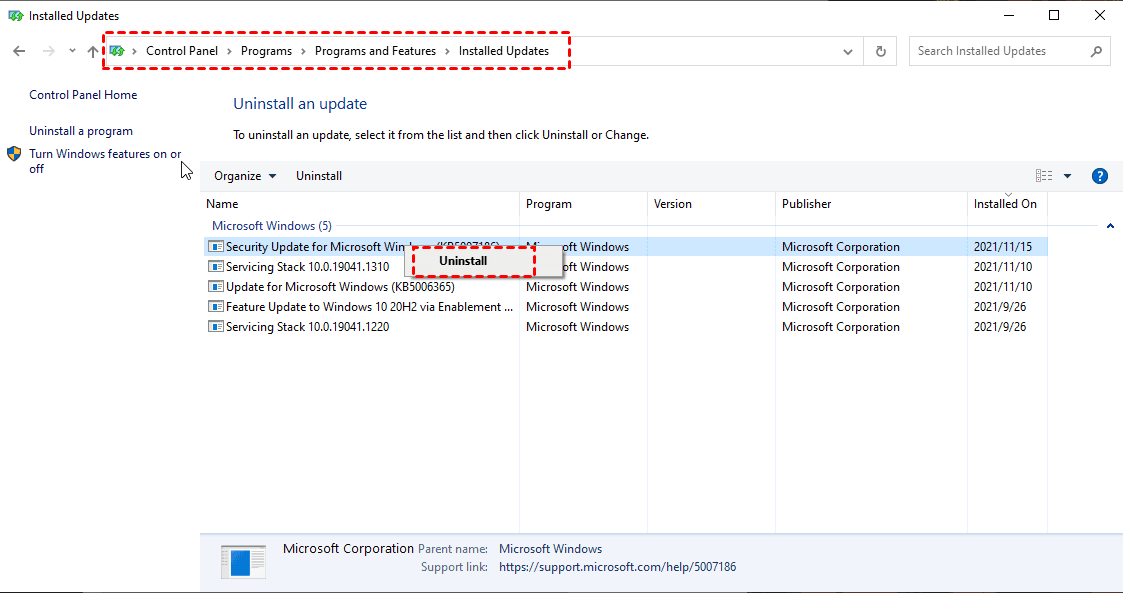Click the forward navigation arrow
The height and width of the screenshot is (593, 1123).
click(x=49, y=51)
